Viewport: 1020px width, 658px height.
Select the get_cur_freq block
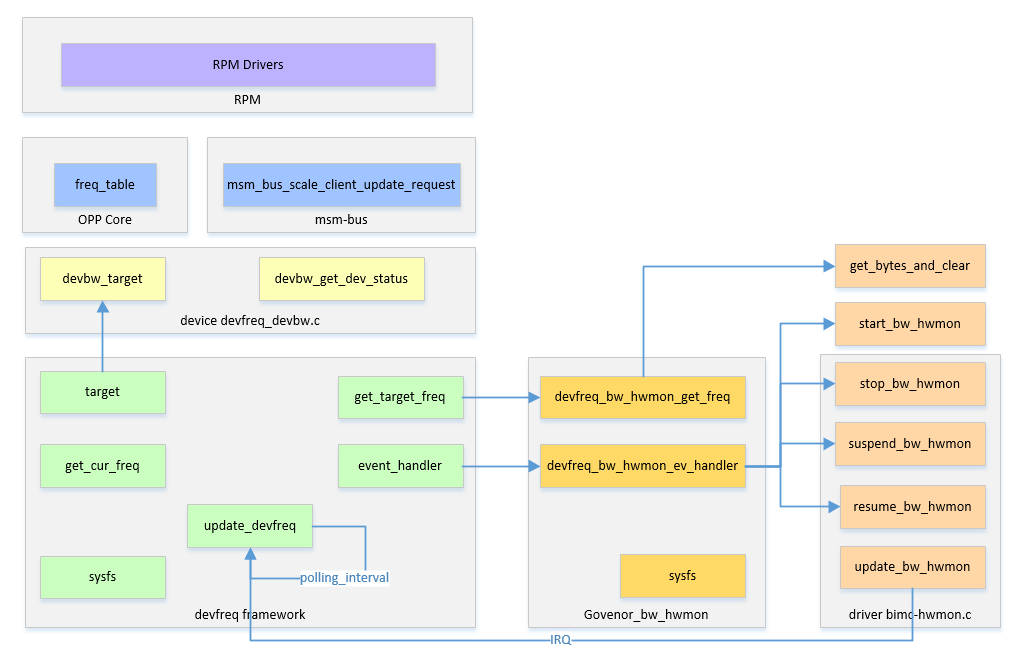click(x=103, y=466)
